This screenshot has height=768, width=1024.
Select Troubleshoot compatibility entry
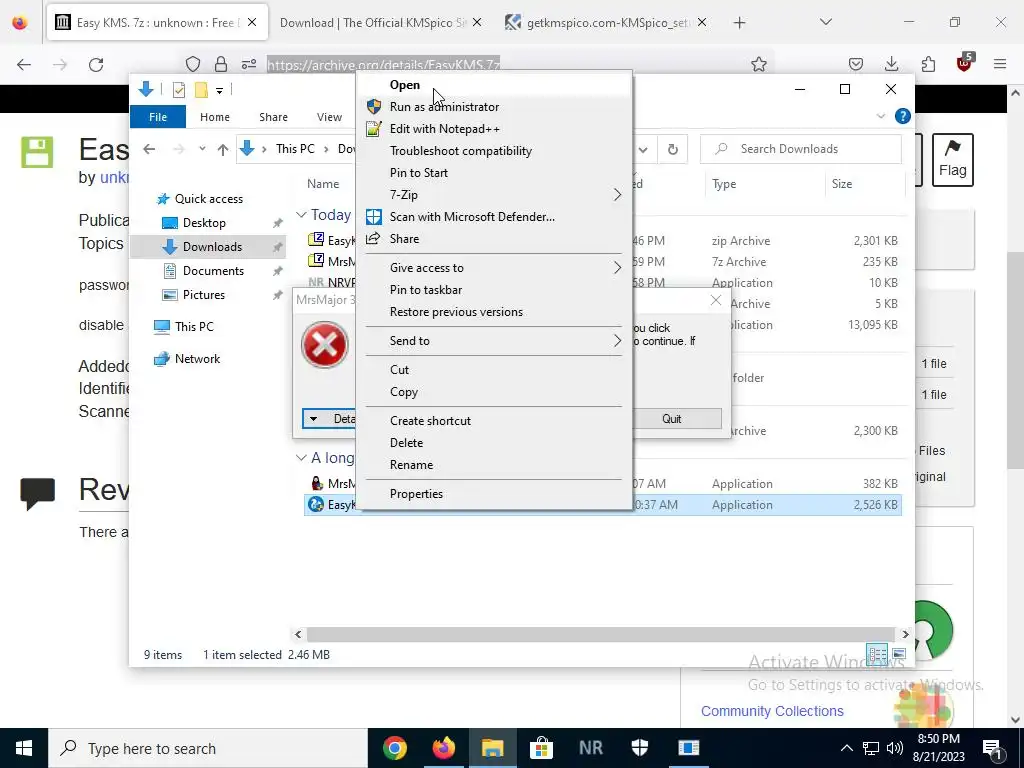pos(460,151)
